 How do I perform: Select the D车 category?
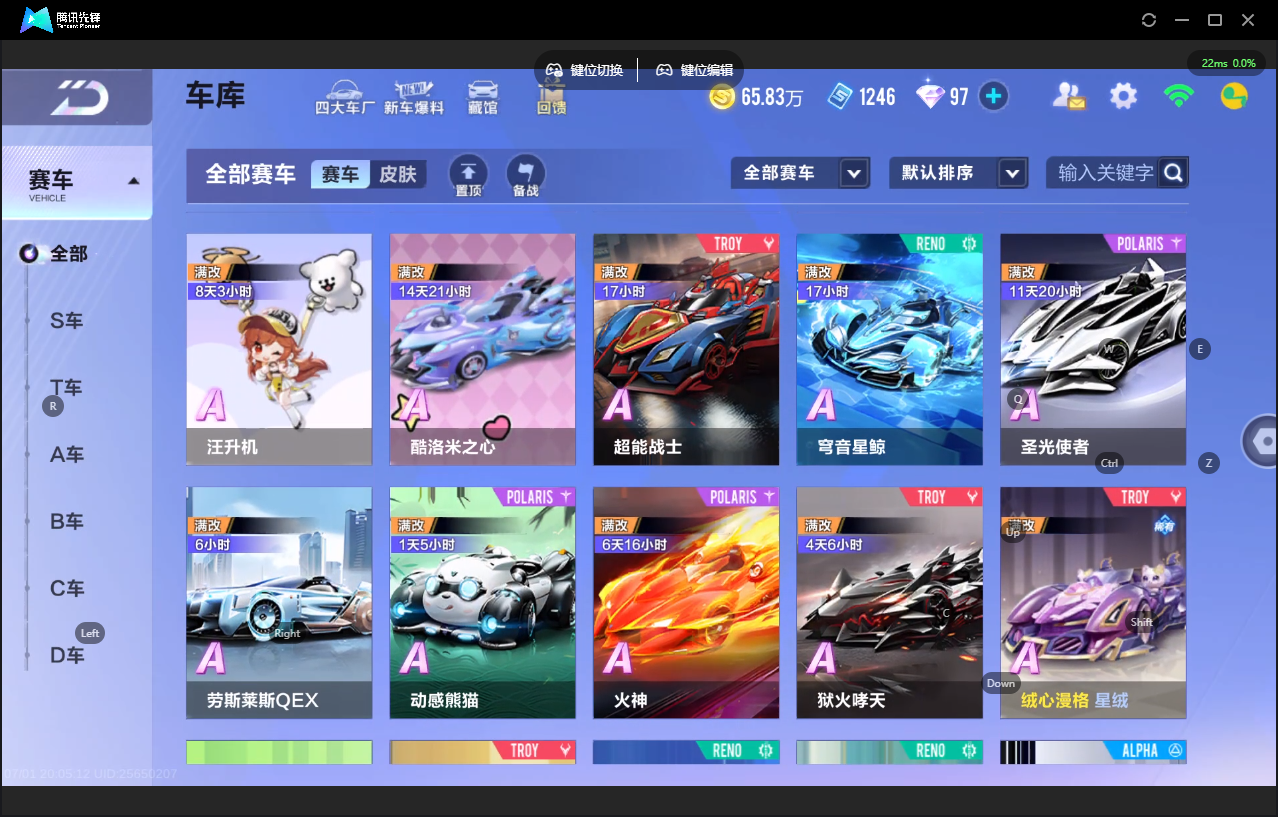tap(67, 655)
